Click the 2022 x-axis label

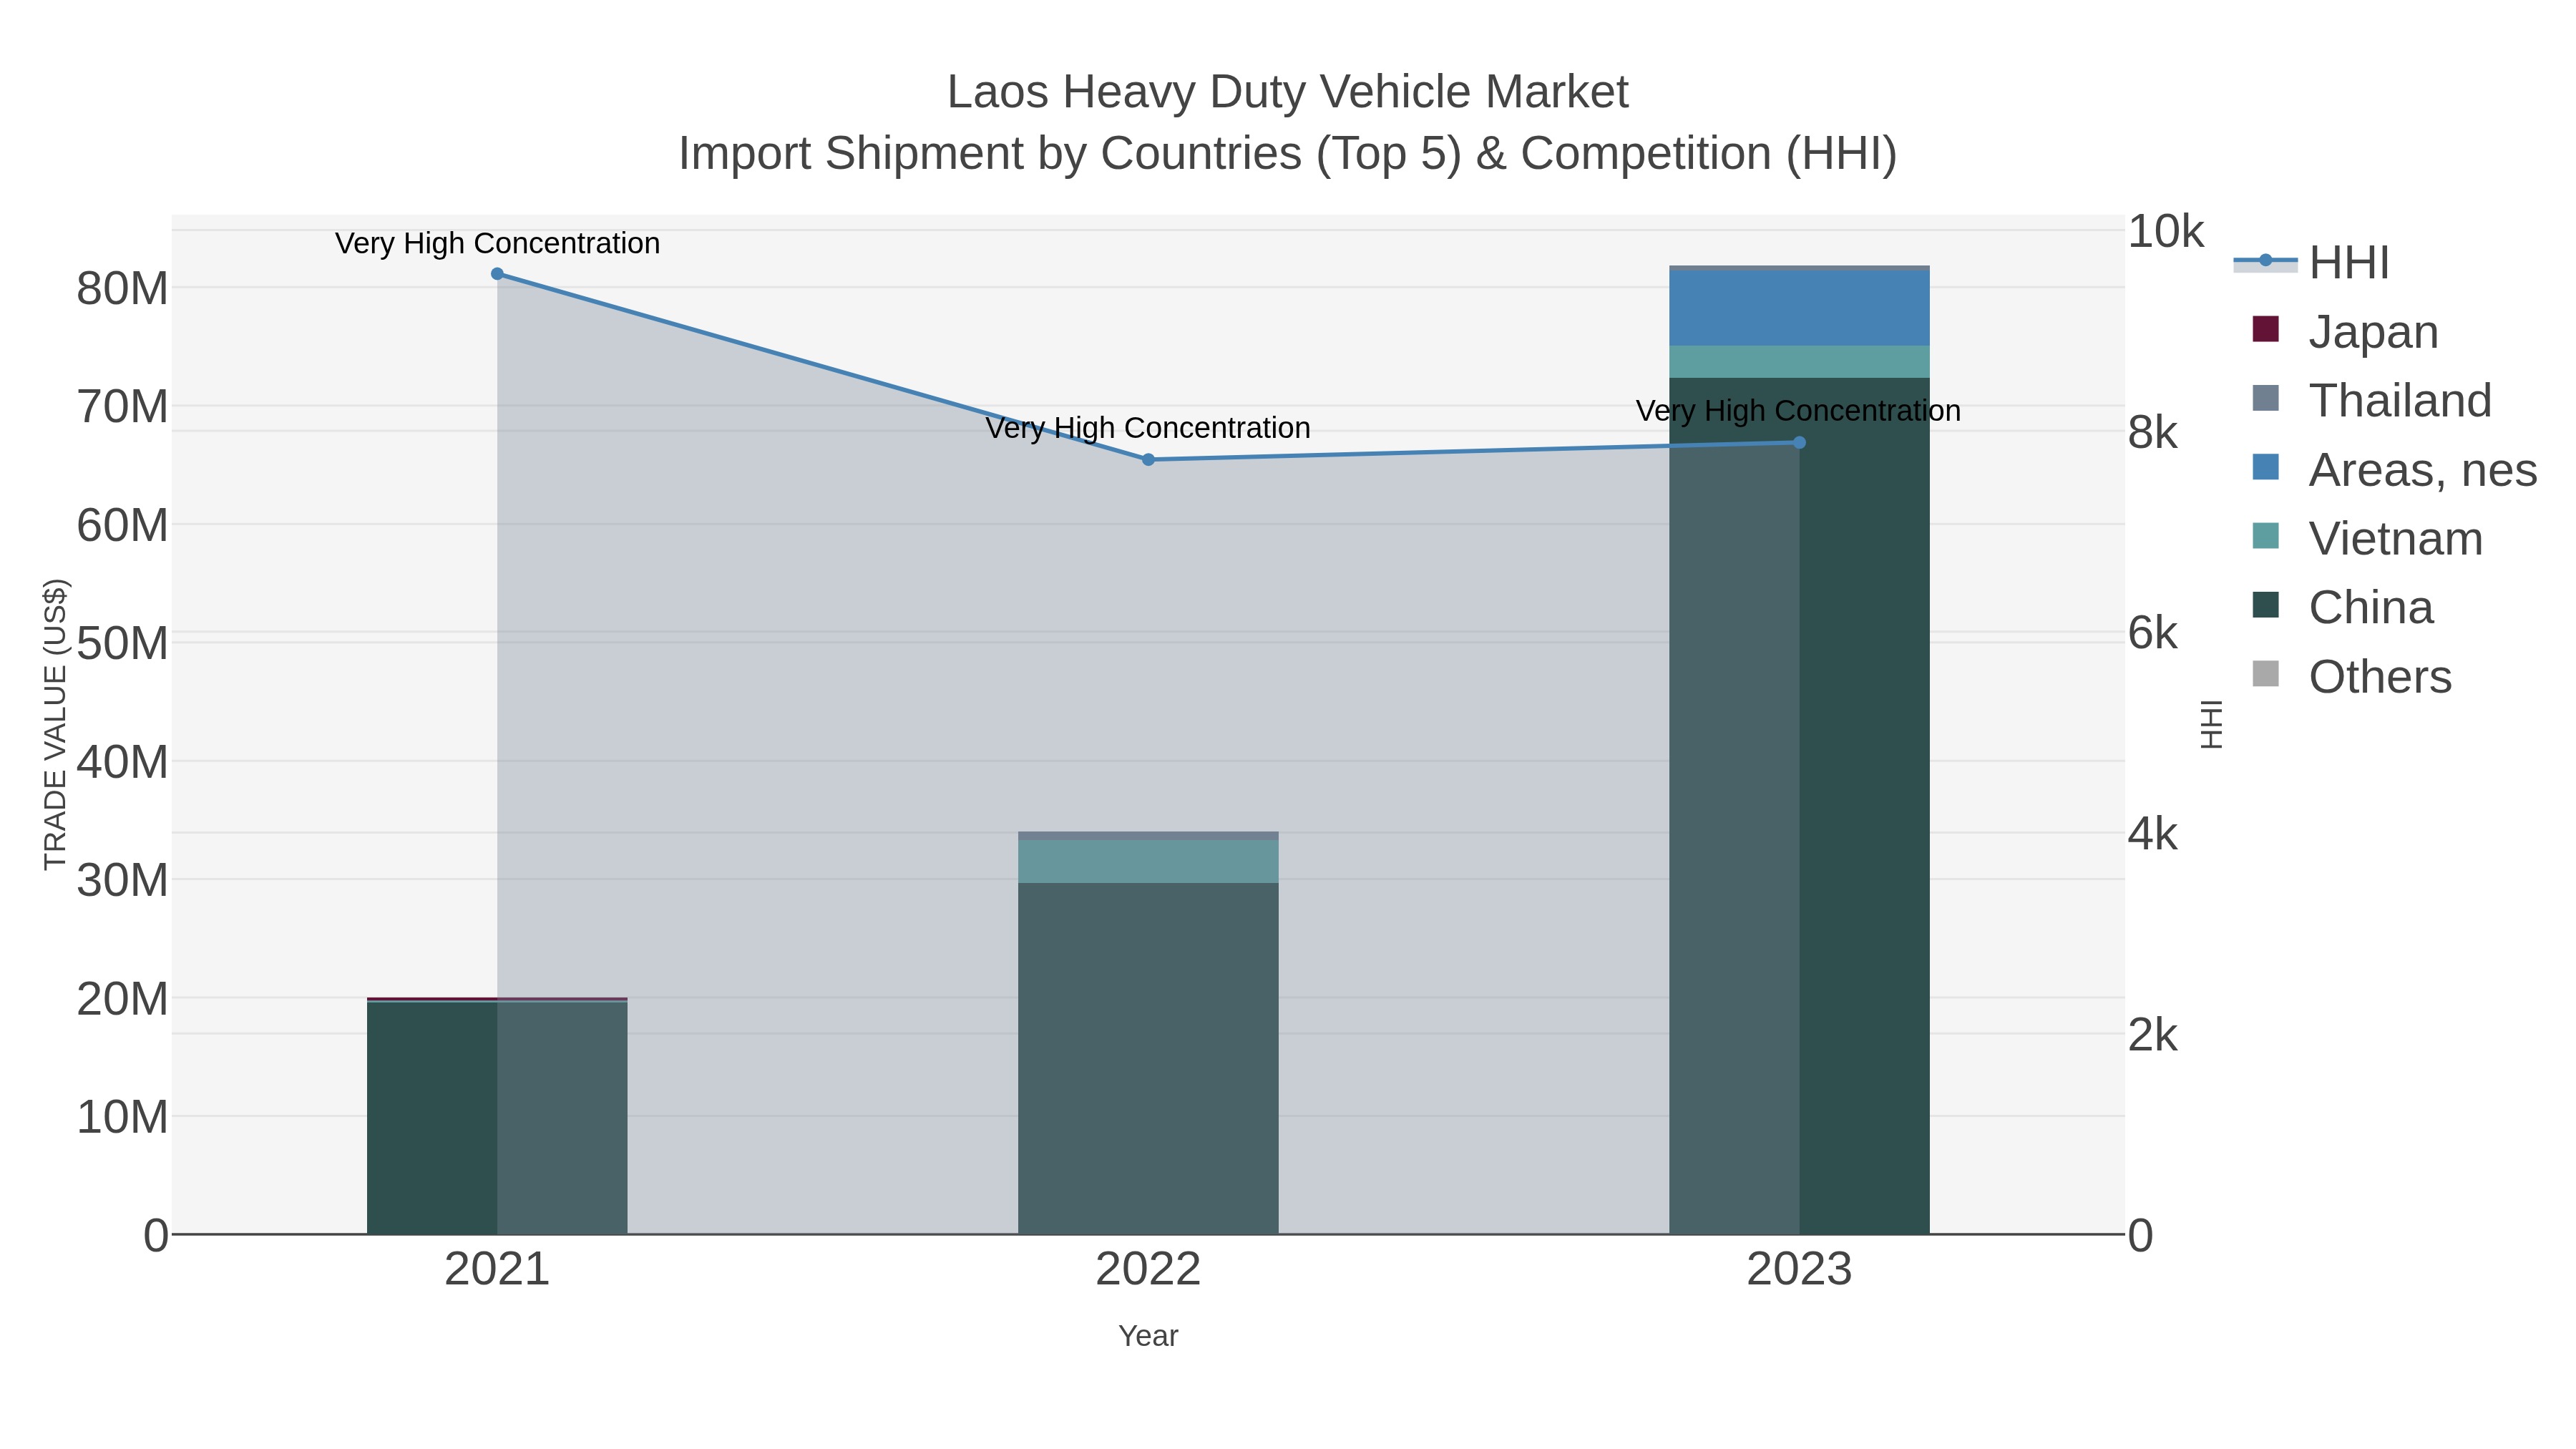pyautogui.click(x=1148, y=1270)
